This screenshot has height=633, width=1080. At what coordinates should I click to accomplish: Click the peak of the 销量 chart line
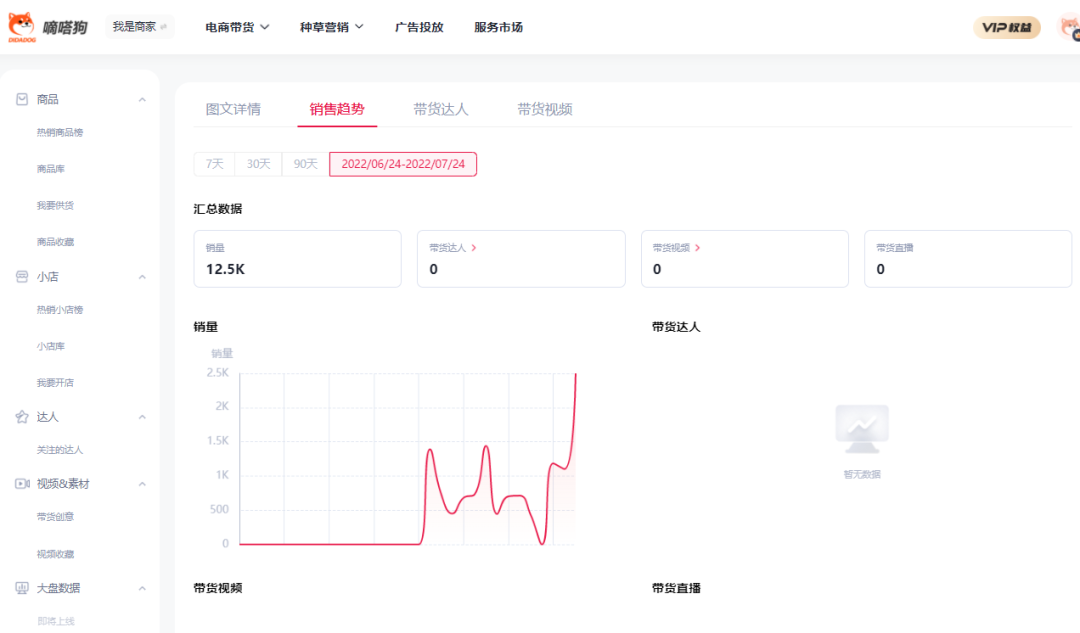(575, 374)
